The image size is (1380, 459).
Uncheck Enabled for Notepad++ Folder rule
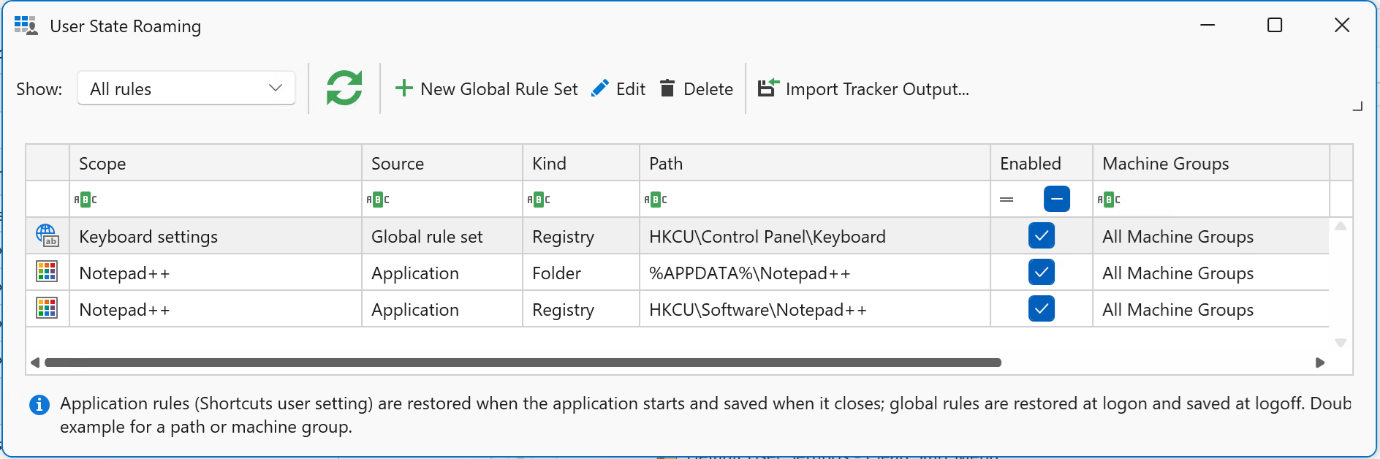tap(1041, 272)
